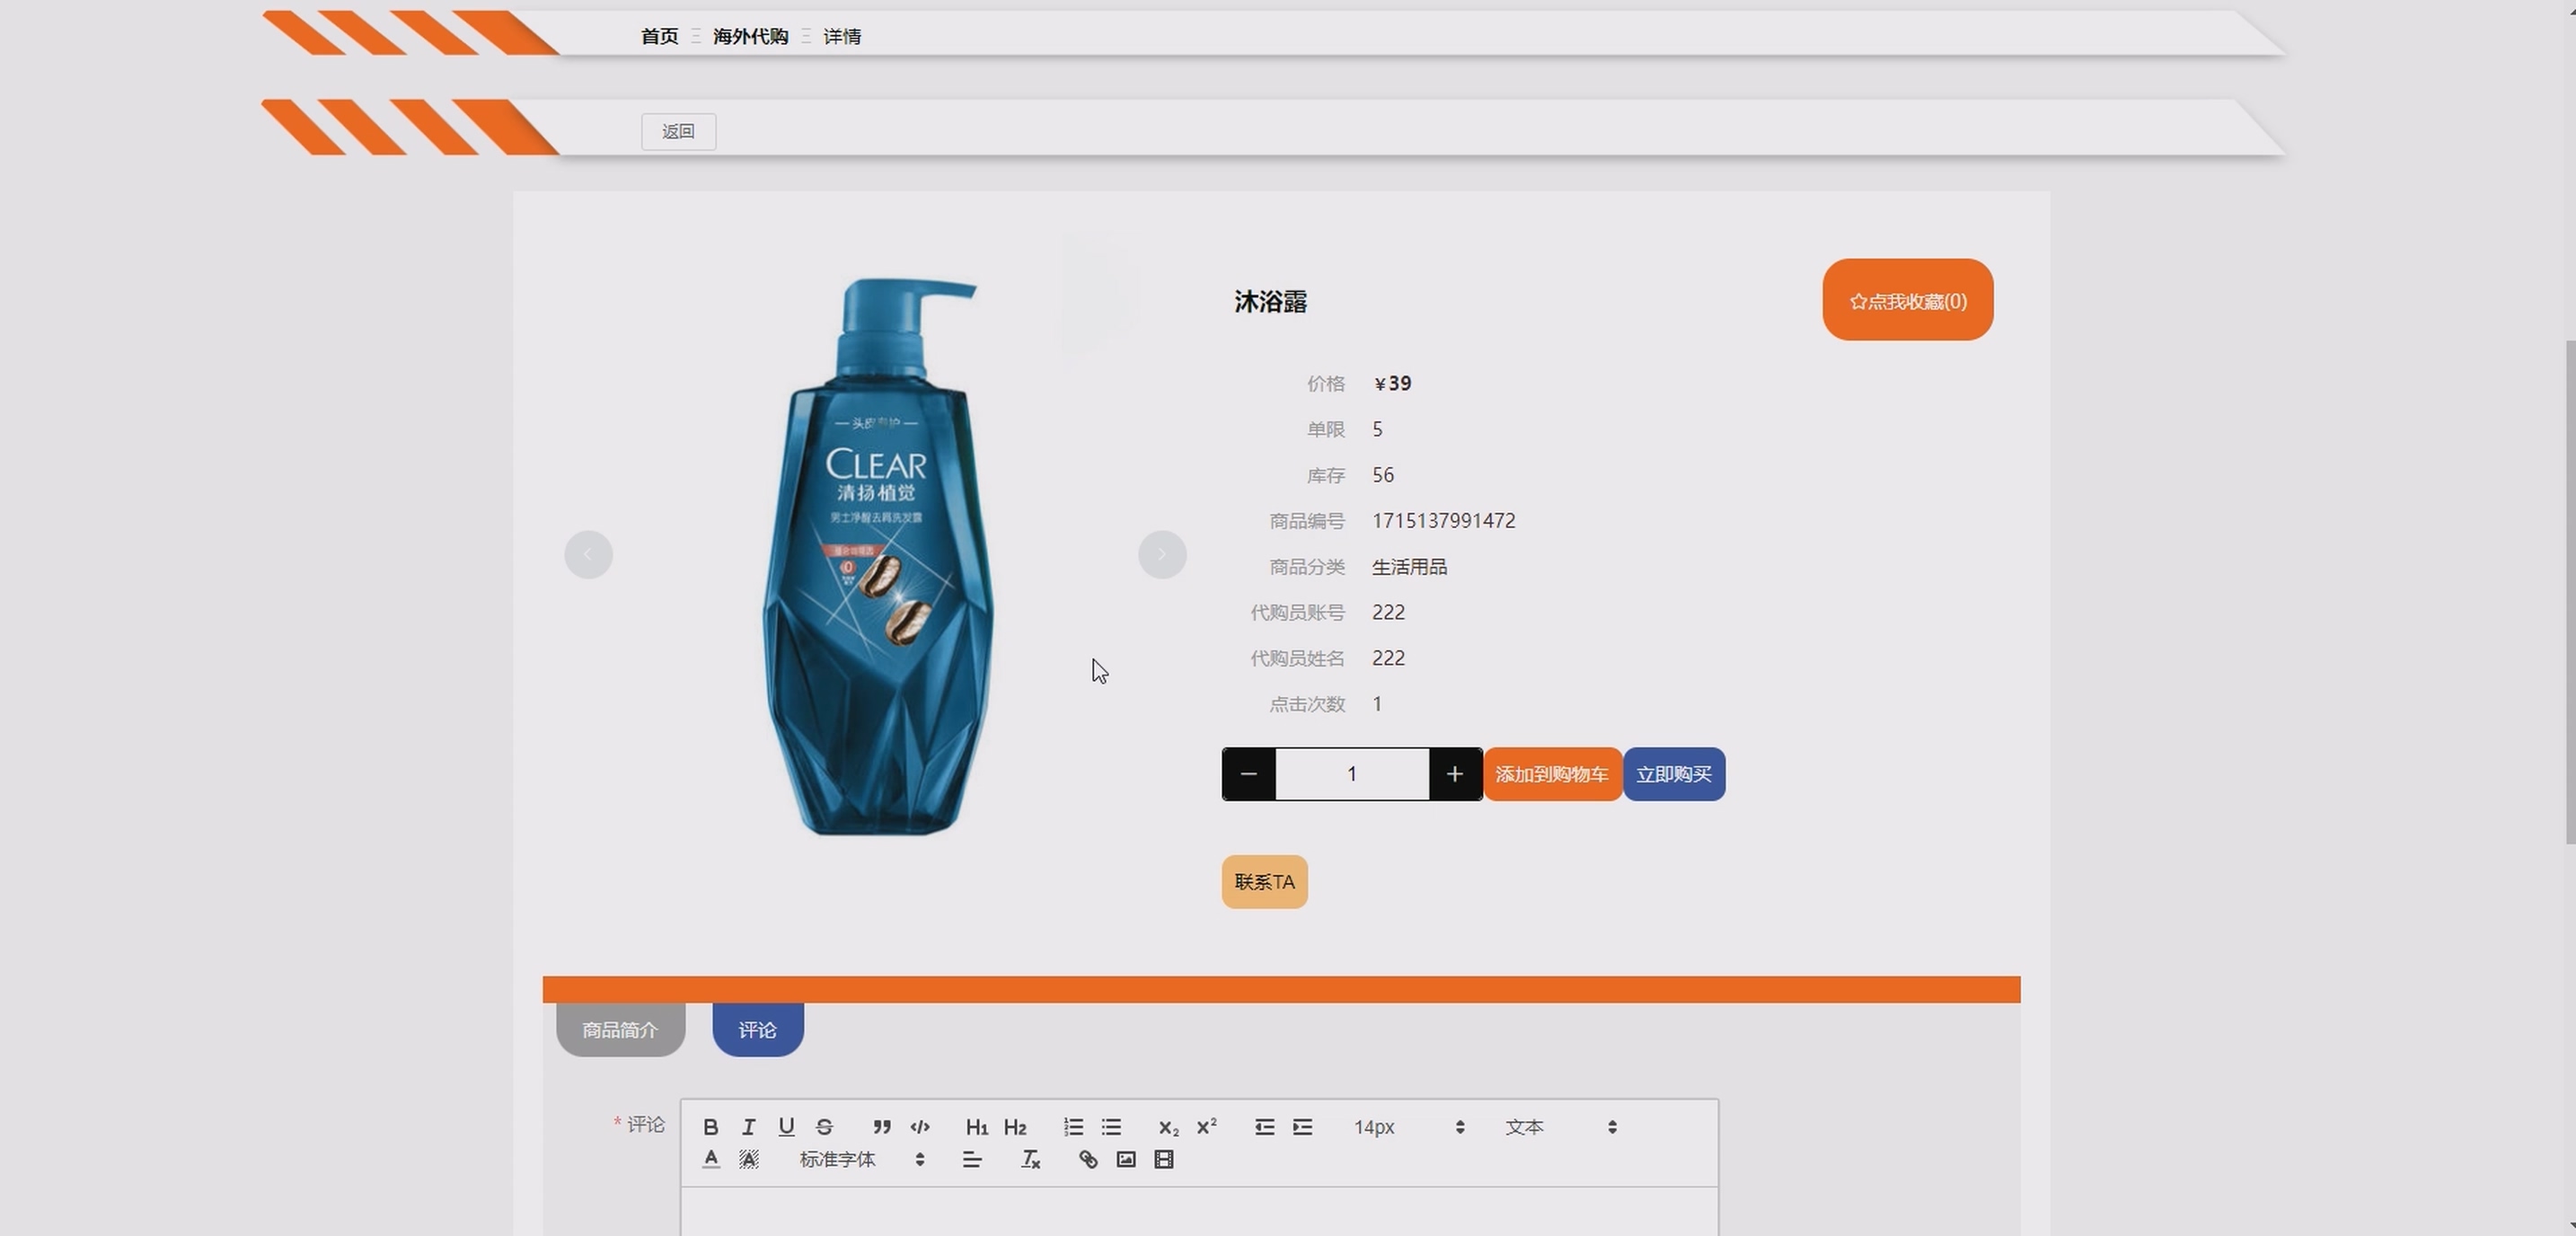The width and height of the screenshot is (2576, 1236).
Task: Toggle italic formatting in the comment editor
Action: pyautogui.click(x=748, y=1127)
